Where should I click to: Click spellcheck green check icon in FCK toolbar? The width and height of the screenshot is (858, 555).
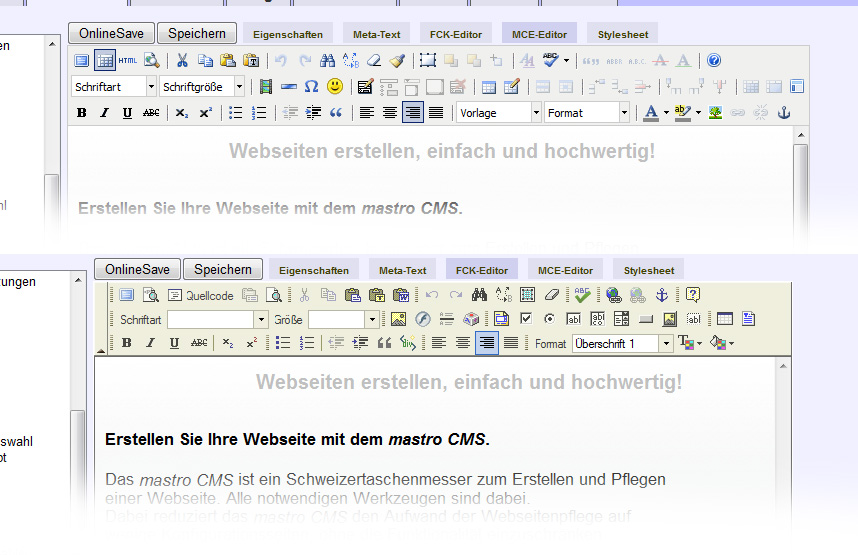[x=582, y=296]
